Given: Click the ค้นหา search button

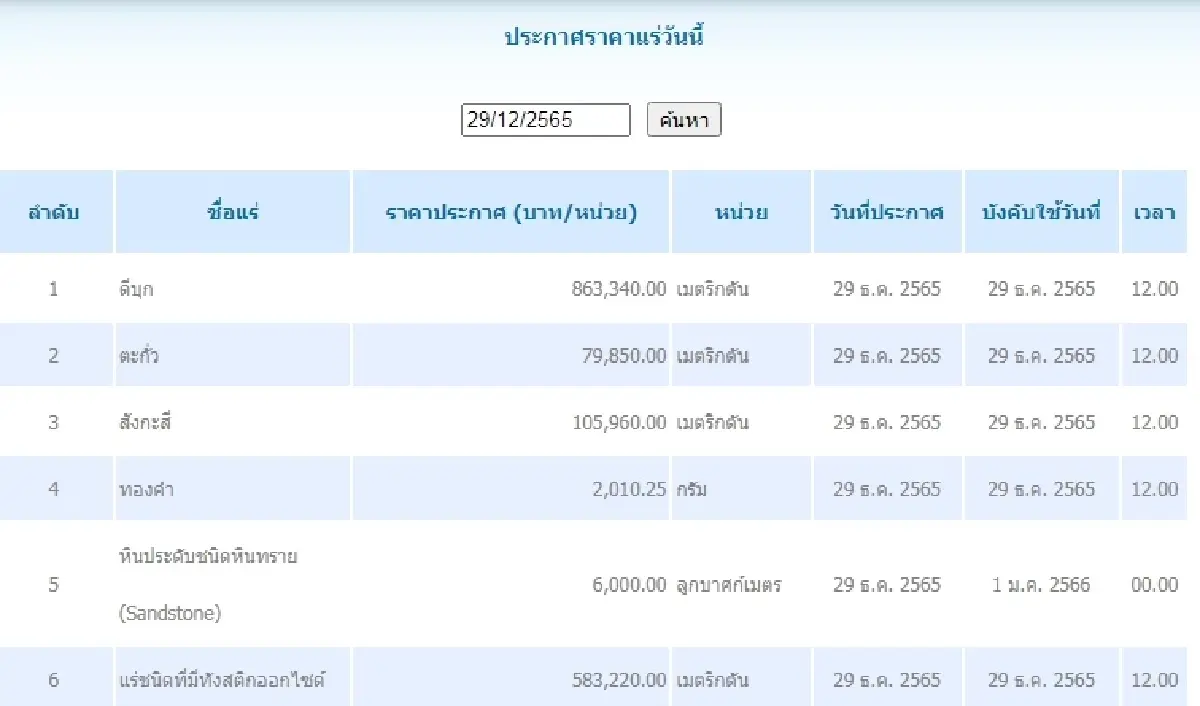Looking at the screenshot, I should [x=684, y=120].
